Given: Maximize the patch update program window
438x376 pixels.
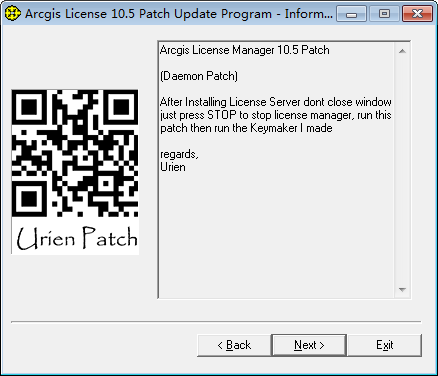Looking at the screenshot, I should click(x=384, y=14).
